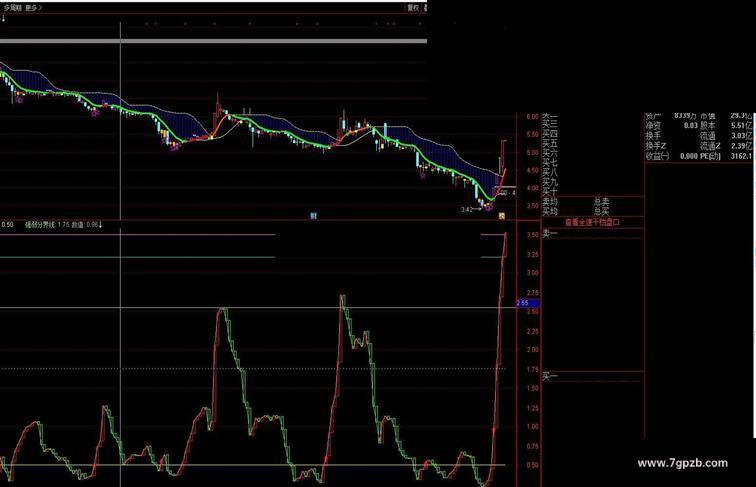Open the 多周期 period tab
Image resolution: width=756 pixels, height=487 pixels.
pyautogui.click(x=13, y=8)
